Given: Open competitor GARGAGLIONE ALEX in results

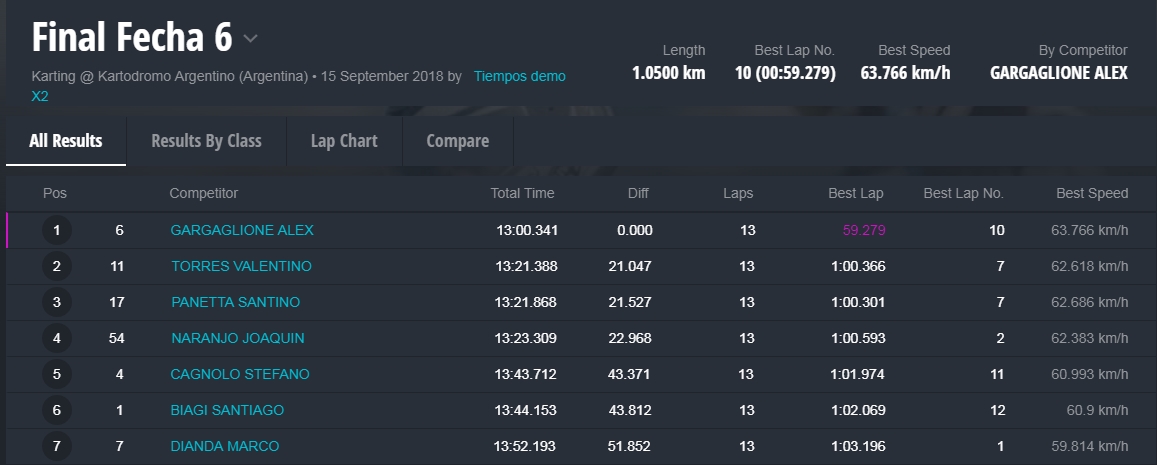Looking at the screenshot, I should [x=242, y=230].
